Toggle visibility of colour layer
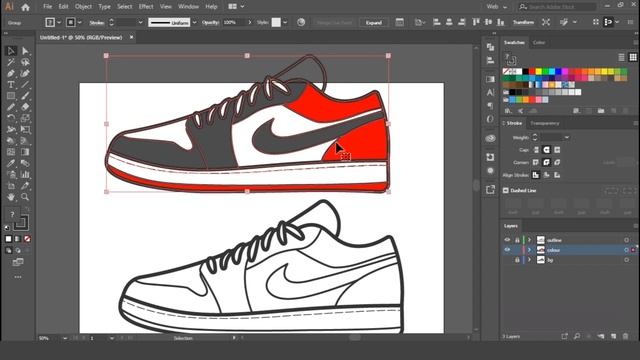The height and width of the screenshot is (360, 640). (x=507, y=250)
